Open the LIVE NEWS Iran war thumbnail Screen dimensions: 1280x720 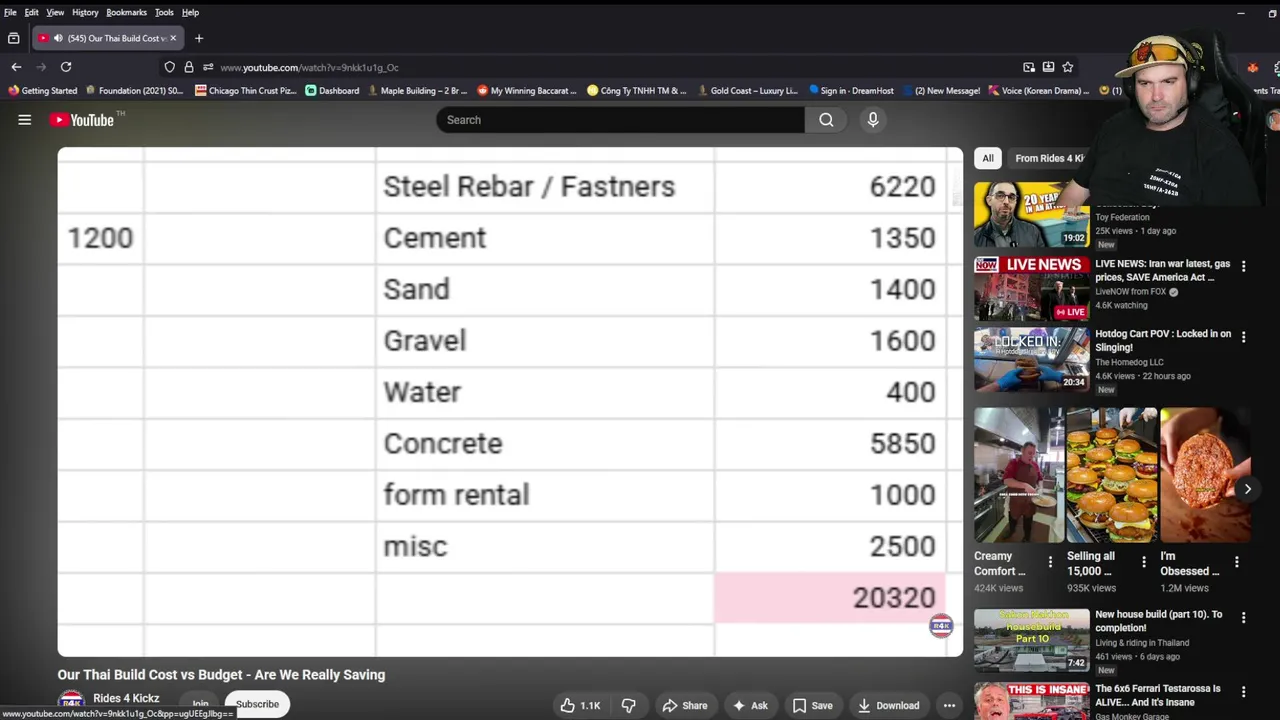pyautogui.click(x=1032, y=288)
